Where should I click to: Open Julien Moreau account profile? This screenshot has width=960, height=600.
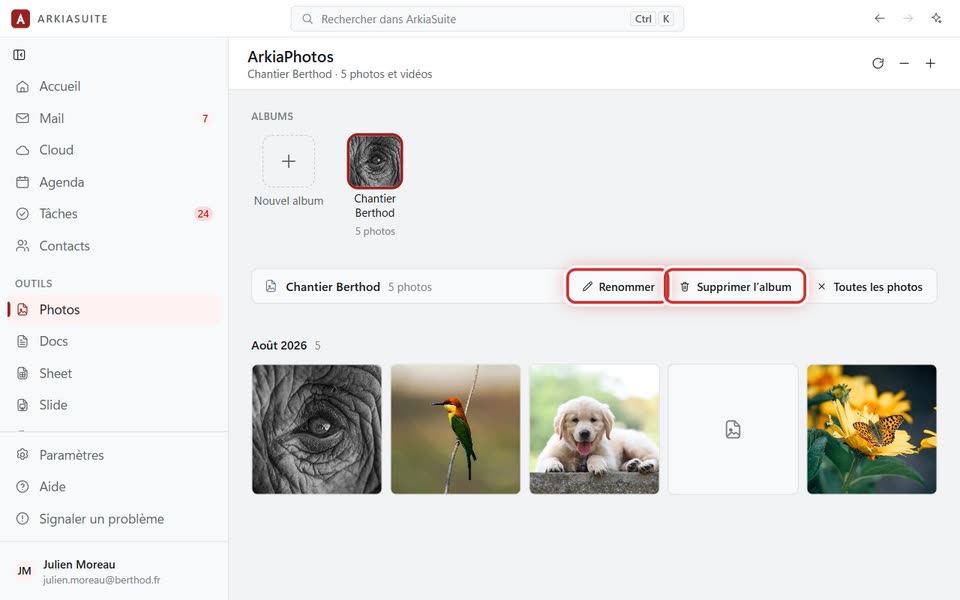pos(114,571)
